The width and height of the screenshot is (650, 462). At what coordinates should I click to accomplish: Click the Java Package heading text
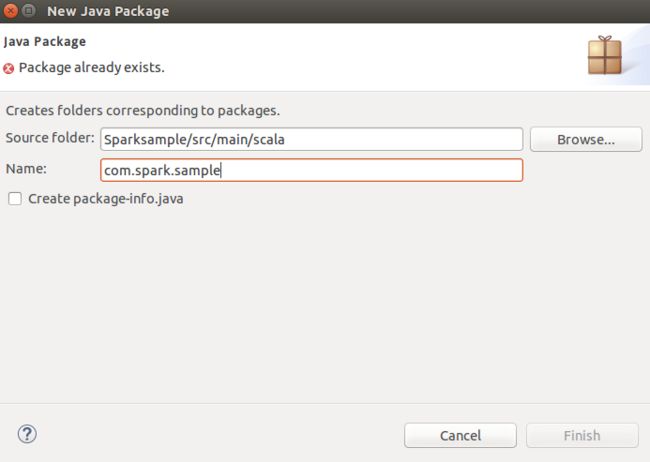45,41
